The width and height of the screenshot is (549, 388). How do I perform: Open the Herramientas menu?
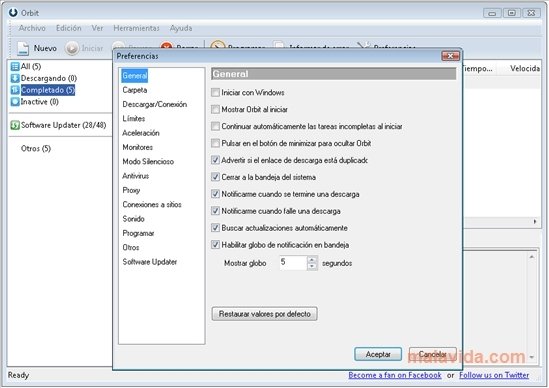[x=136, y=28]
